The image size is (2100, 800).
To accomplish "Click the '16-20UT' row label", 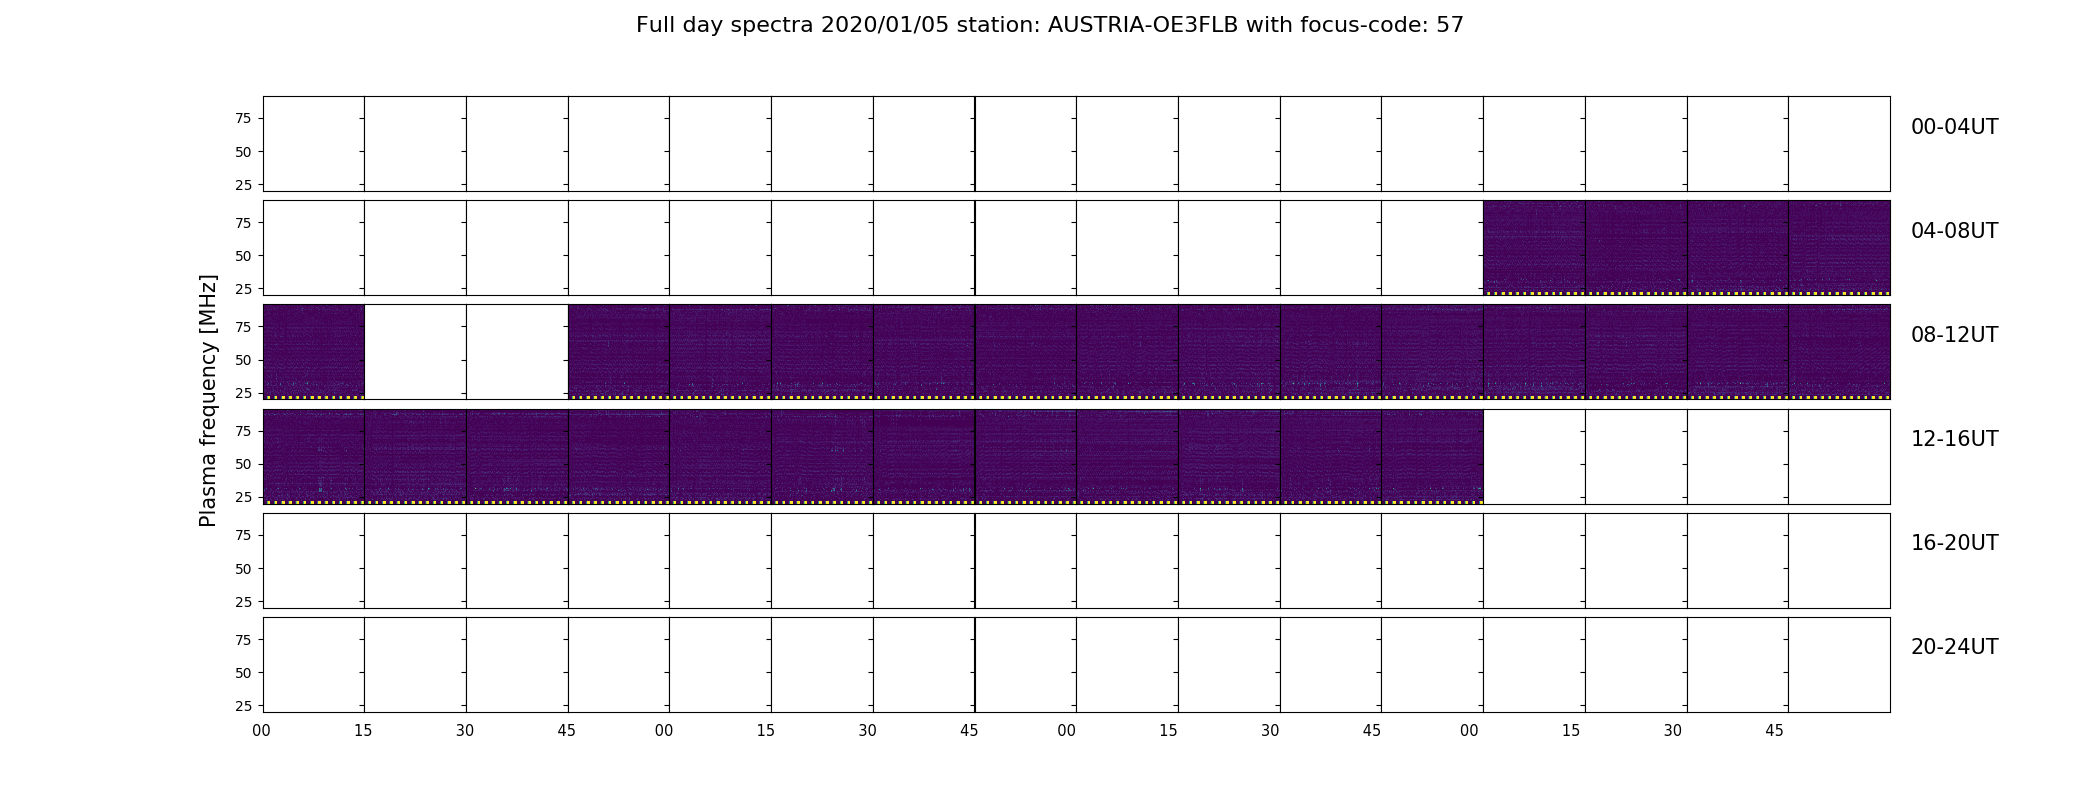I will coord(1954,543).
